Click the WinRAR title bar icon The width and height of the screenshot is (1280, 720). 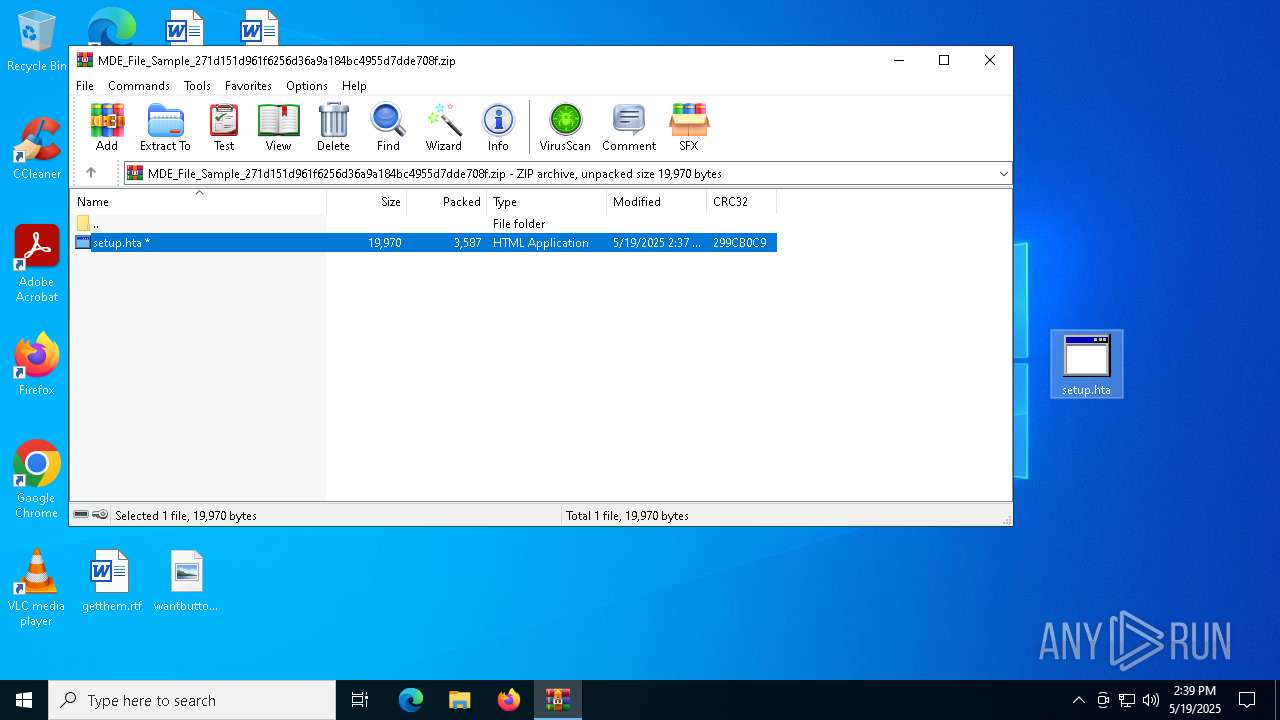tap(85, 60)
